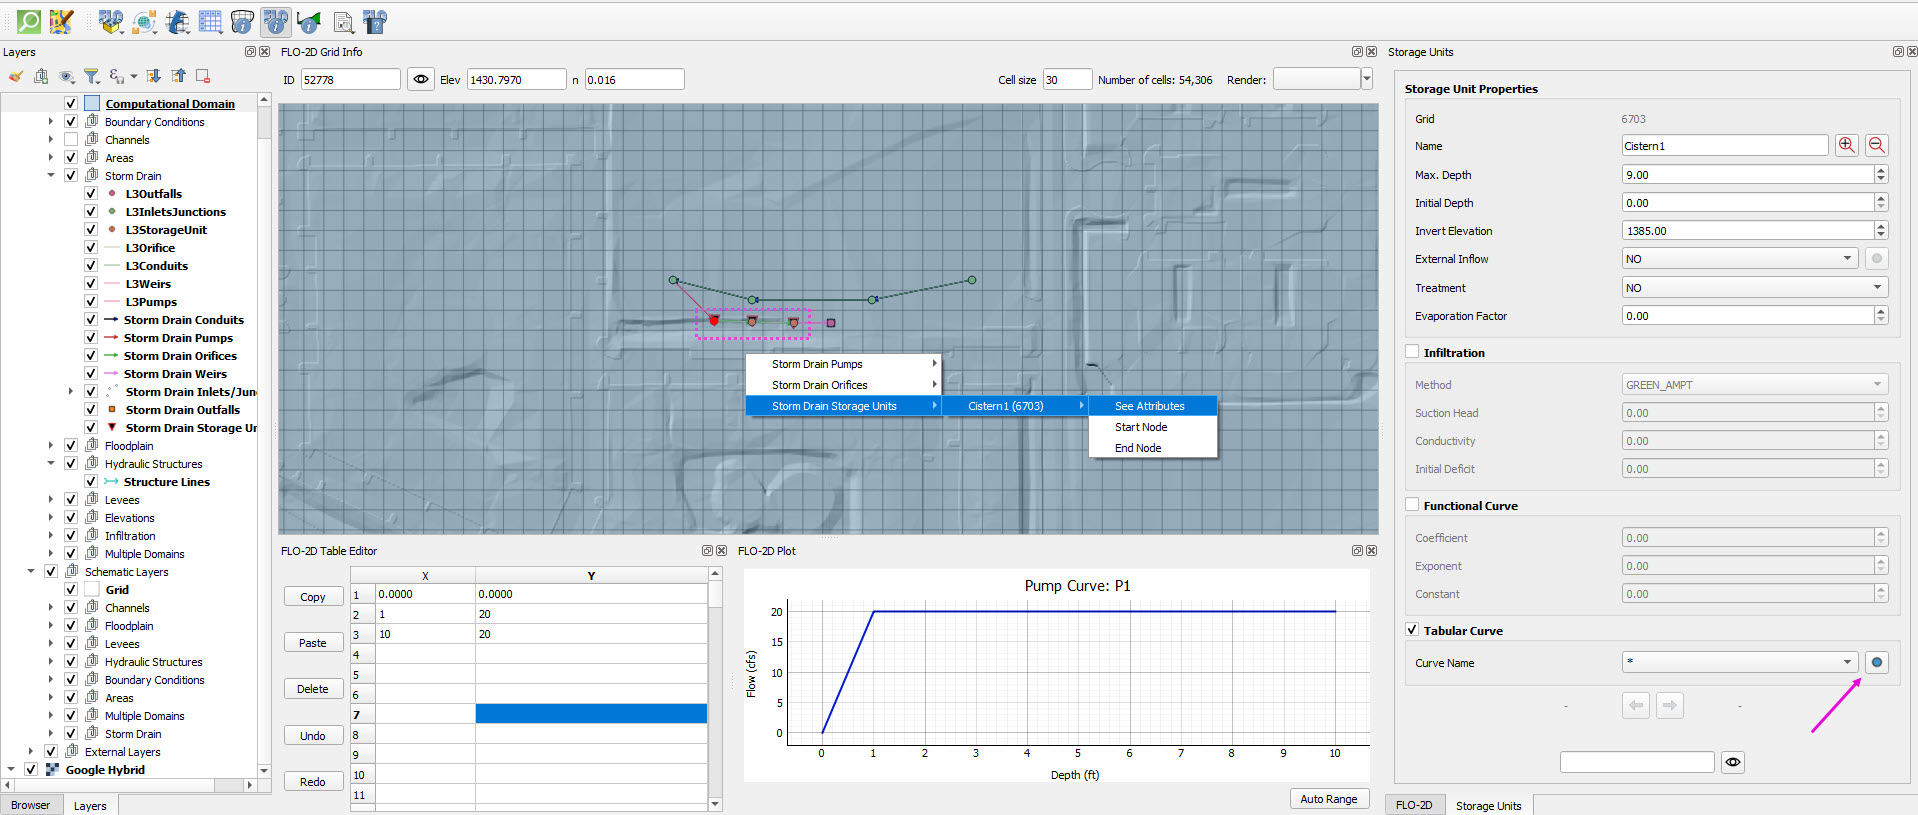Uncheck the Tabular Curve checkbox
This screenshot has width=1918, height=815.
click(x=1412, y=630)
